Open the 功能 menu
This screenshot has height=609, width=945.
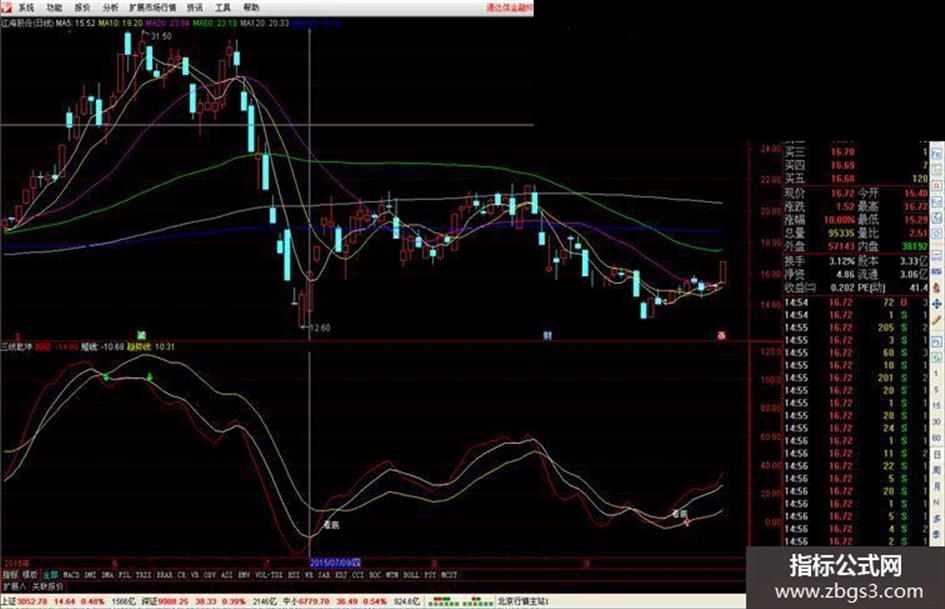[54, 7]
